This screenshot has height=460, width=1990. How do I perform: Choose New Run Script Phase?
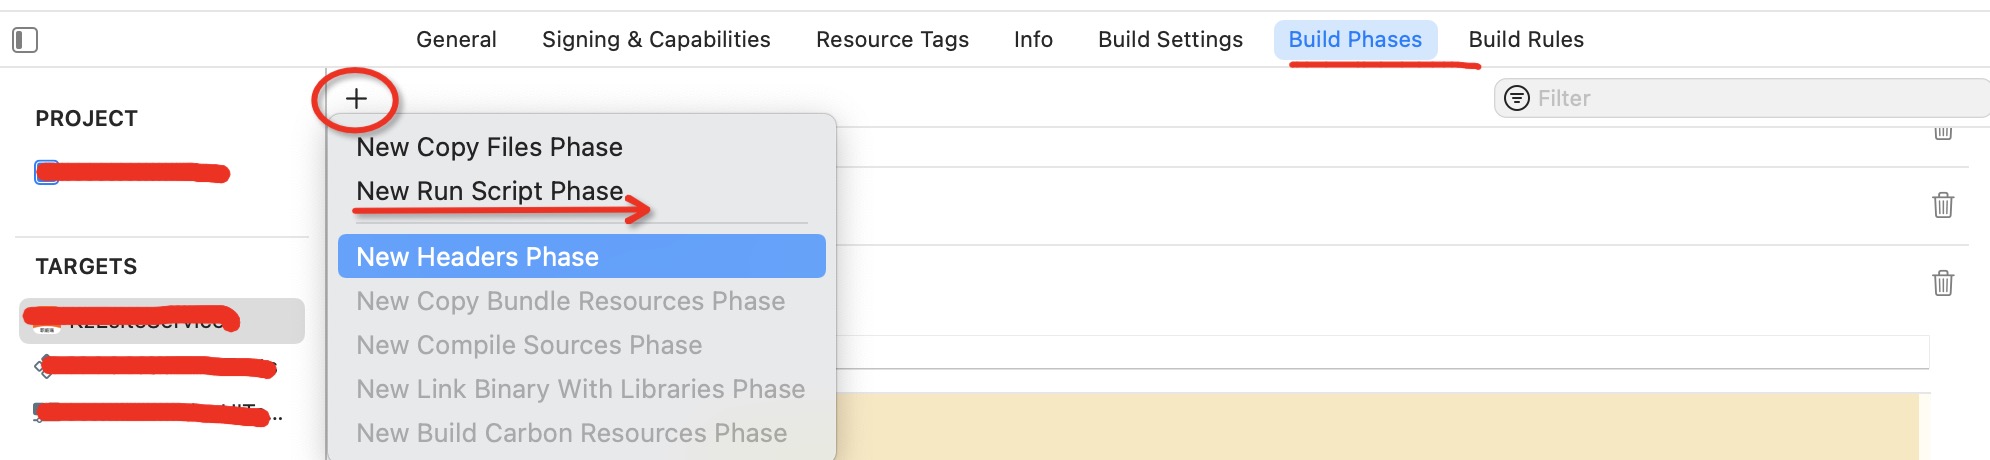(x=489, y=191)
